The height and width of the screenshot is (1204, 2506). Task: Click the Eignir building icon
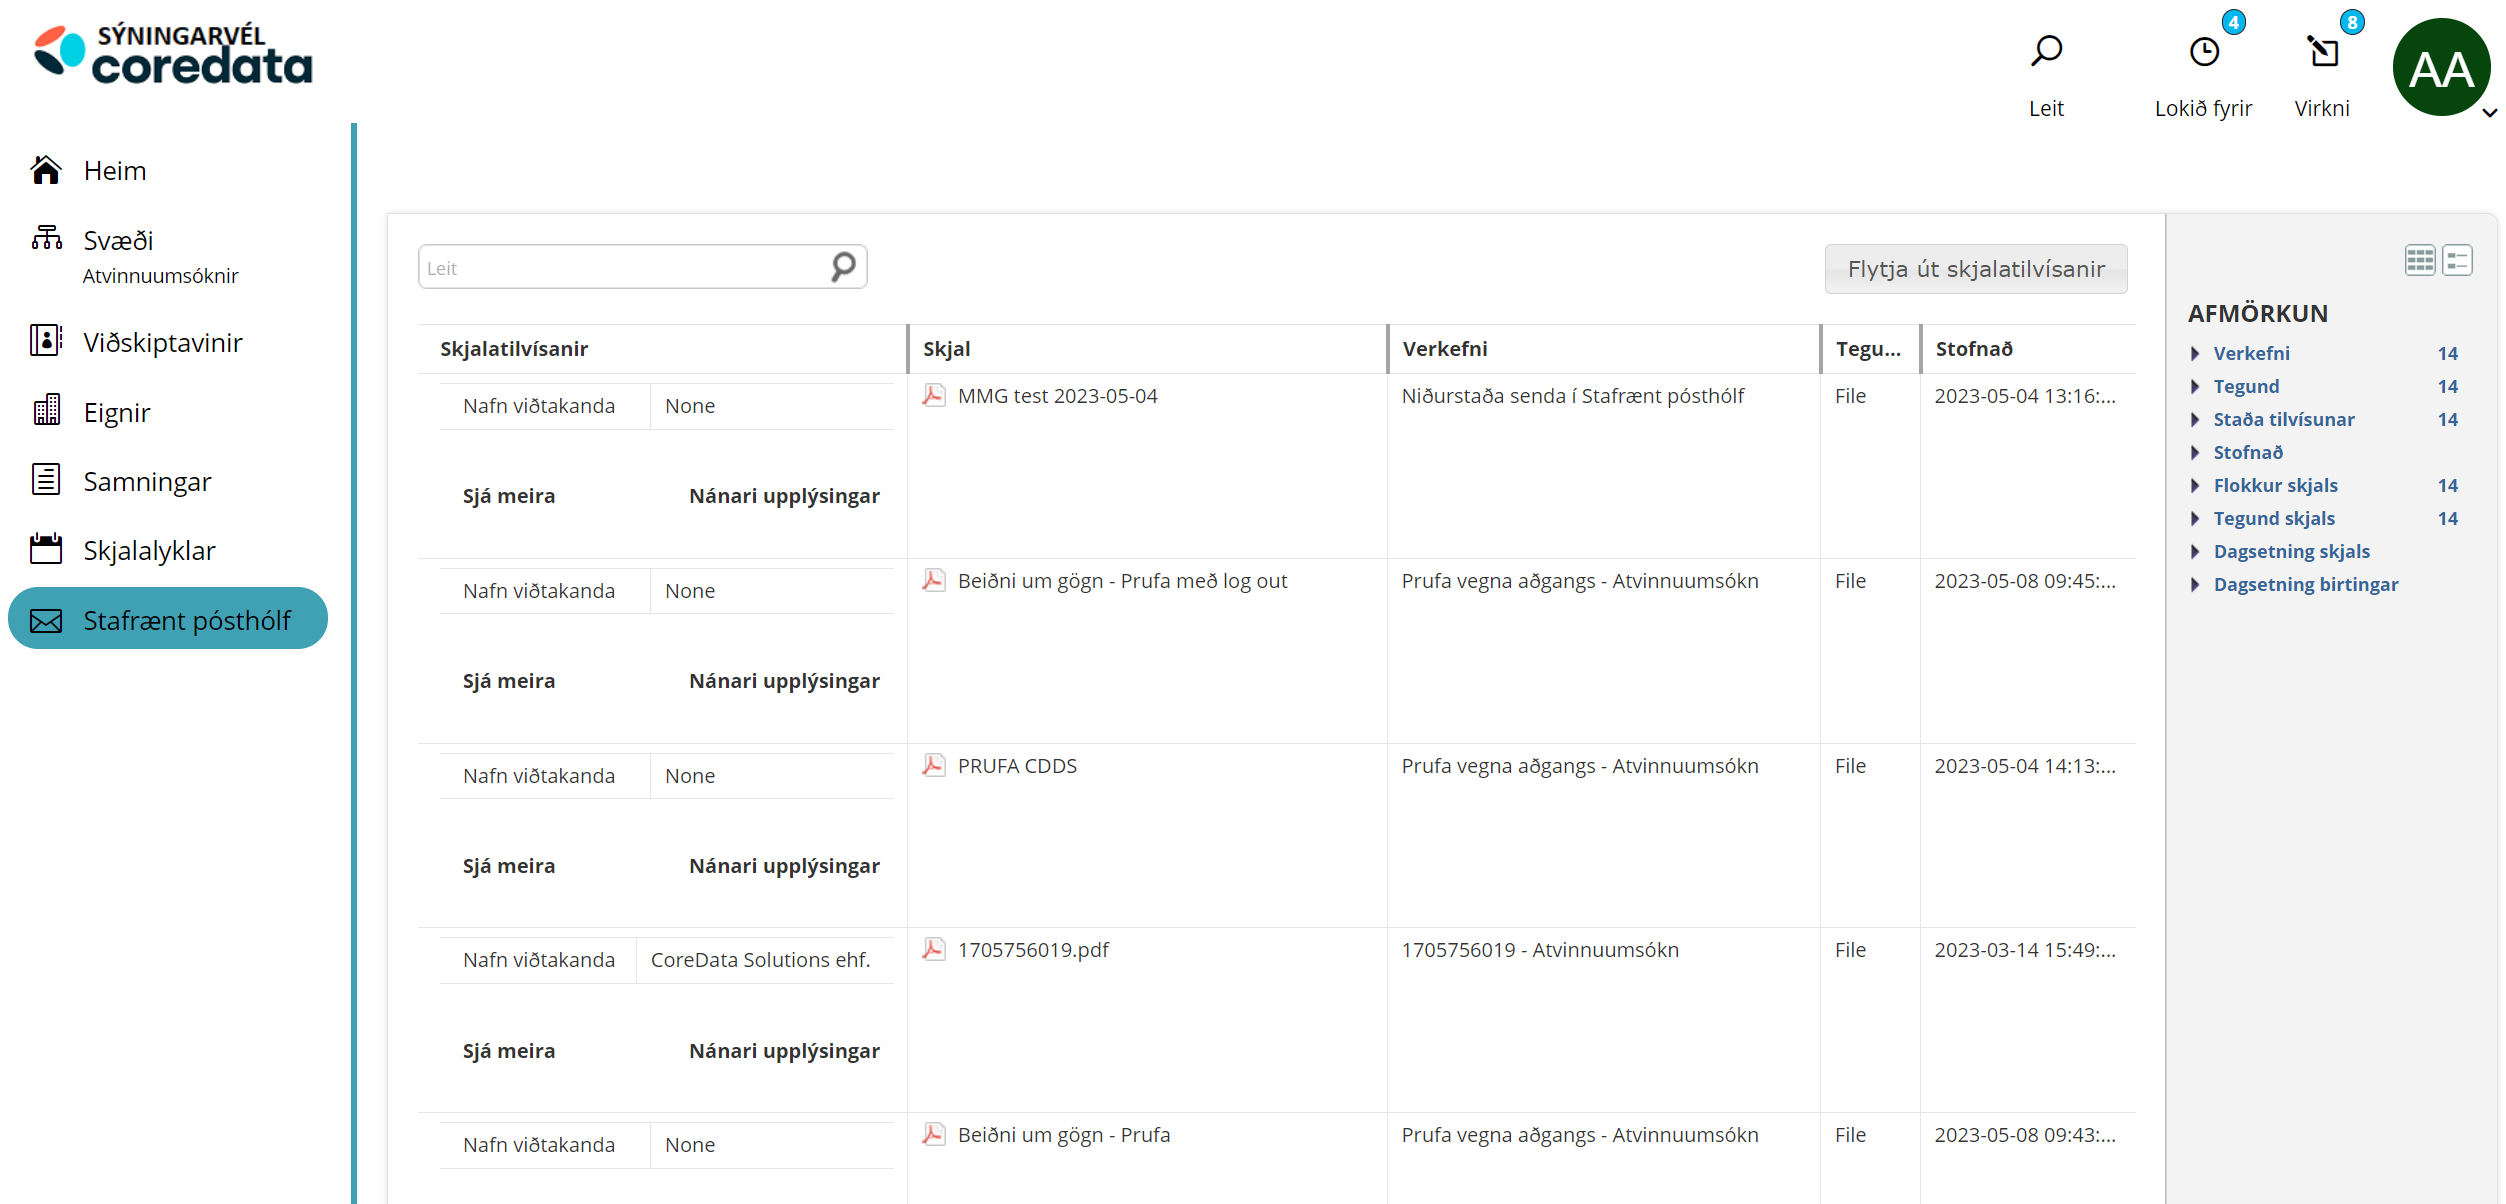[46, 411]
